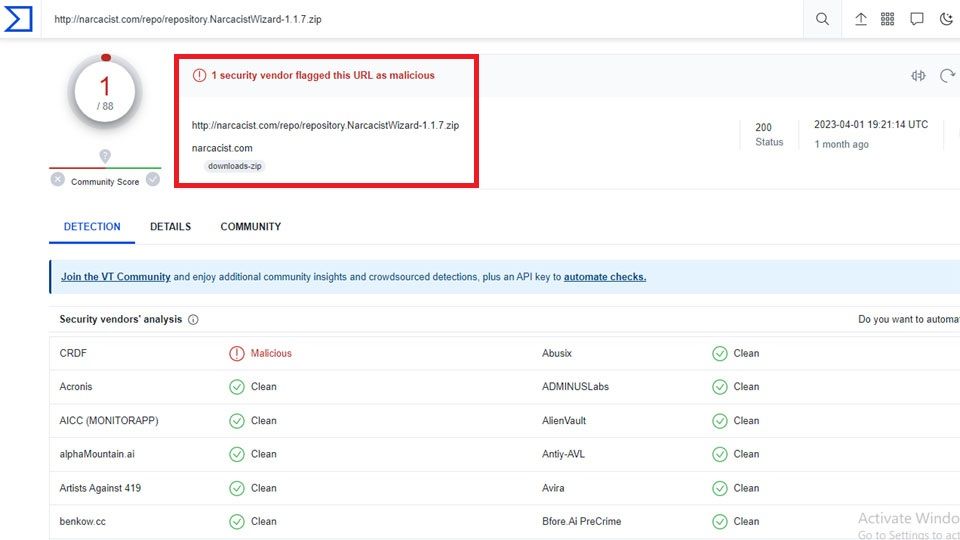Click the search magnifier icon
Viewport: 960px width, 540px height.
(822, 19)
